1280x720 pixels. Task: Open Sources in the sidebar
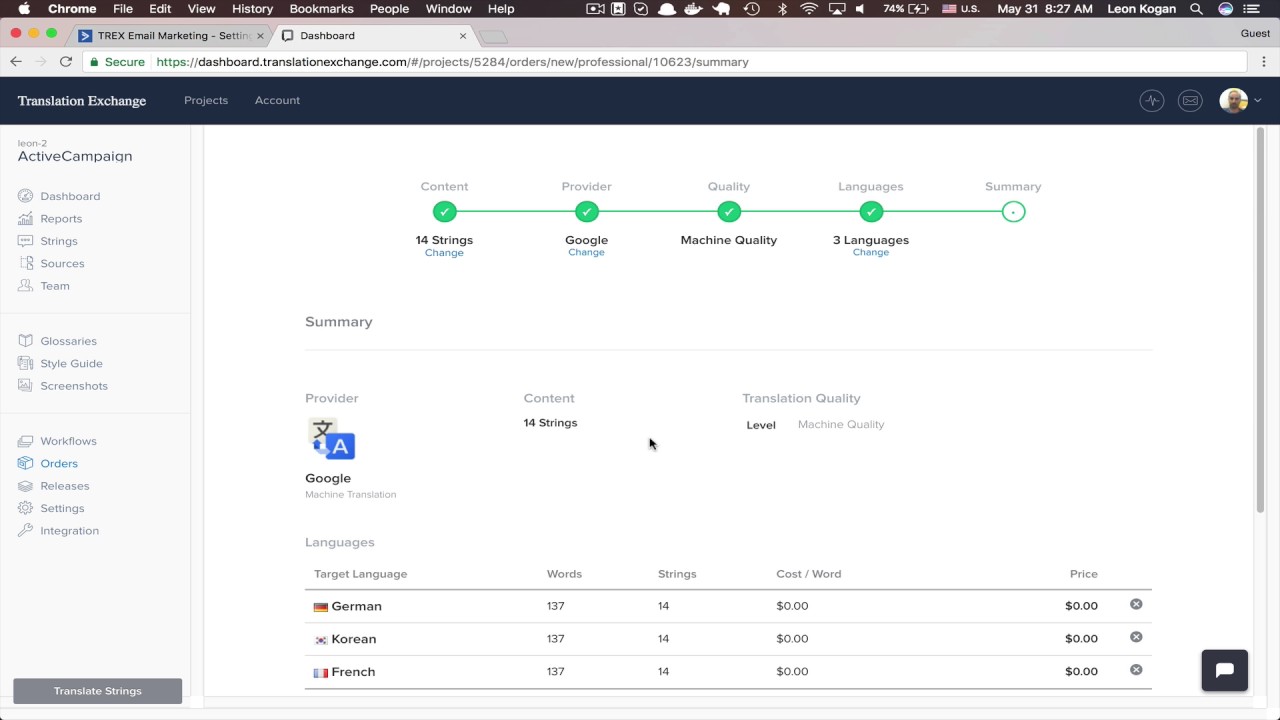click(x=62, y=264)
